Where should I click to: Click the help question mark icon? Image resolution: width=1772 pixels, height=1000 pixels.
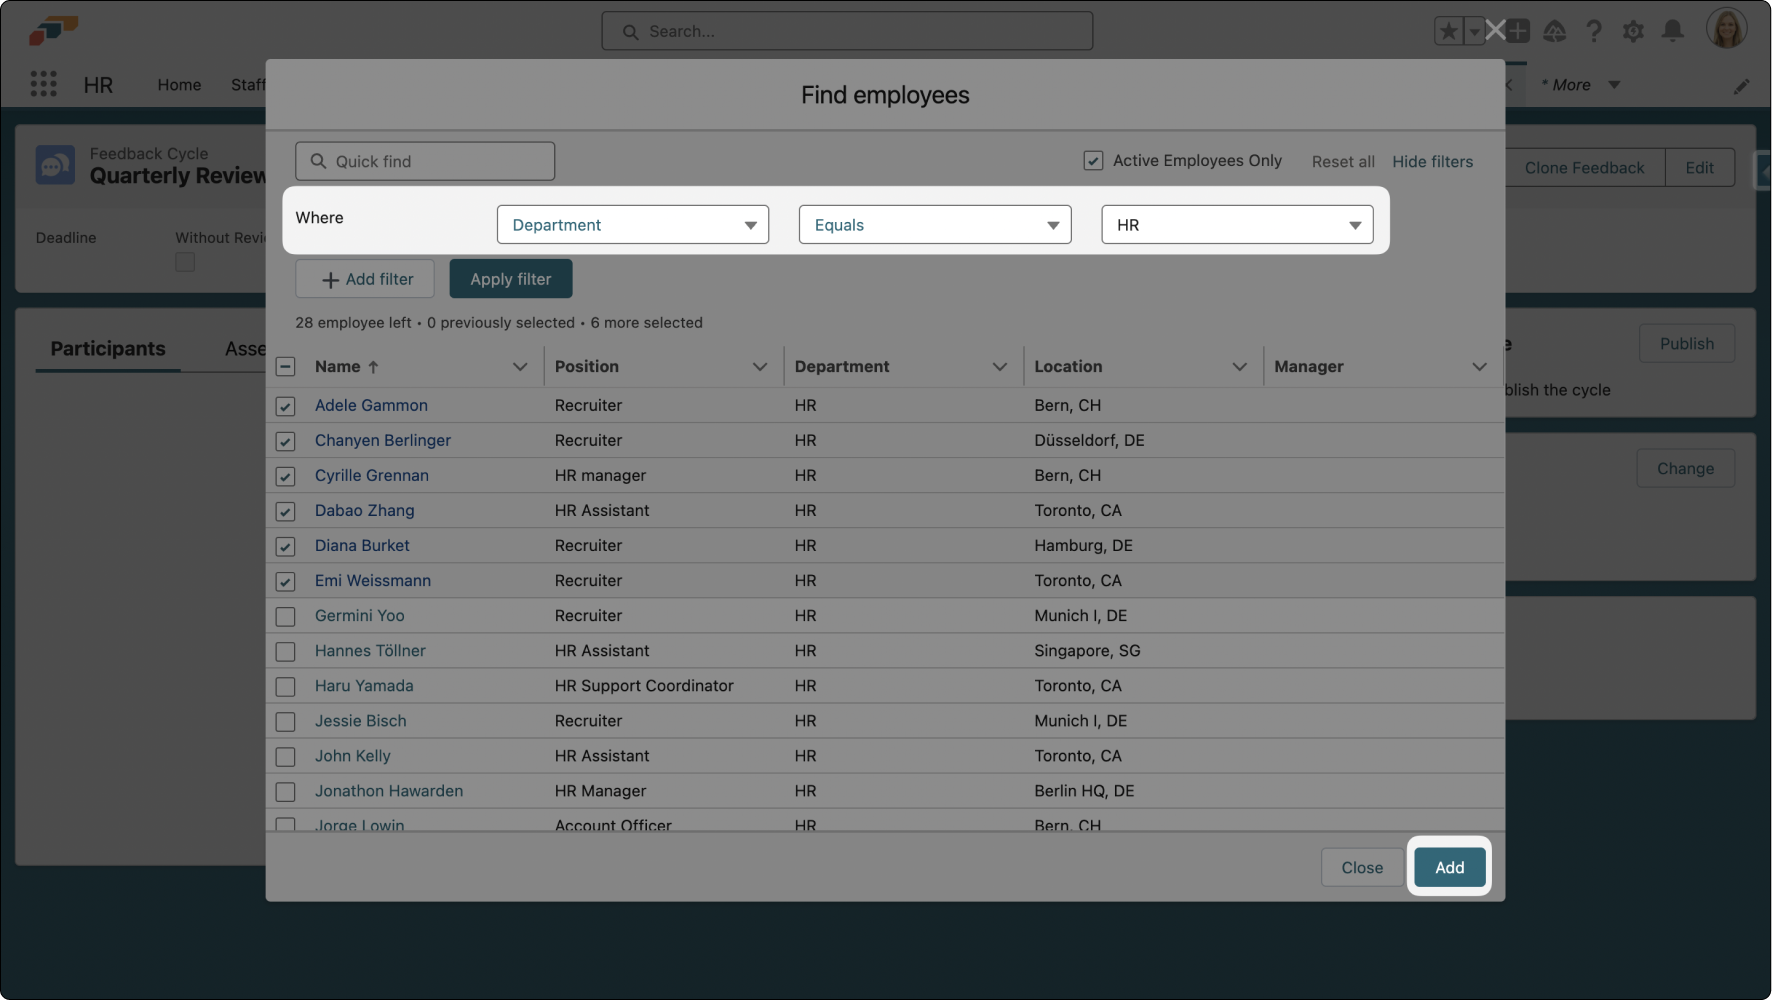pos(1594,31)
